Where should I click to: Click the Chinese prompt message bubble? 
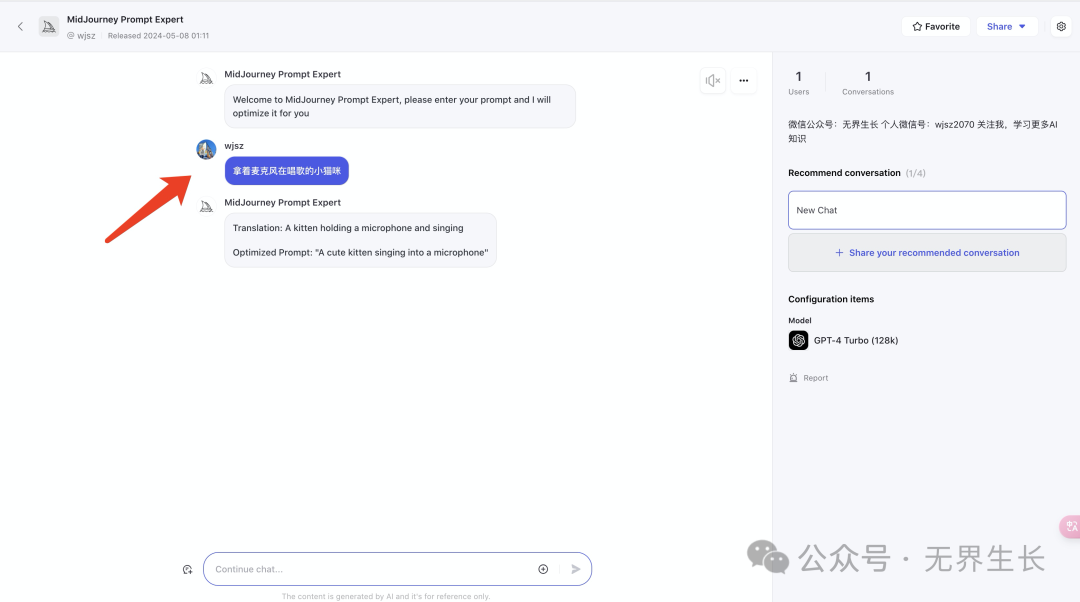pos(287,171)
